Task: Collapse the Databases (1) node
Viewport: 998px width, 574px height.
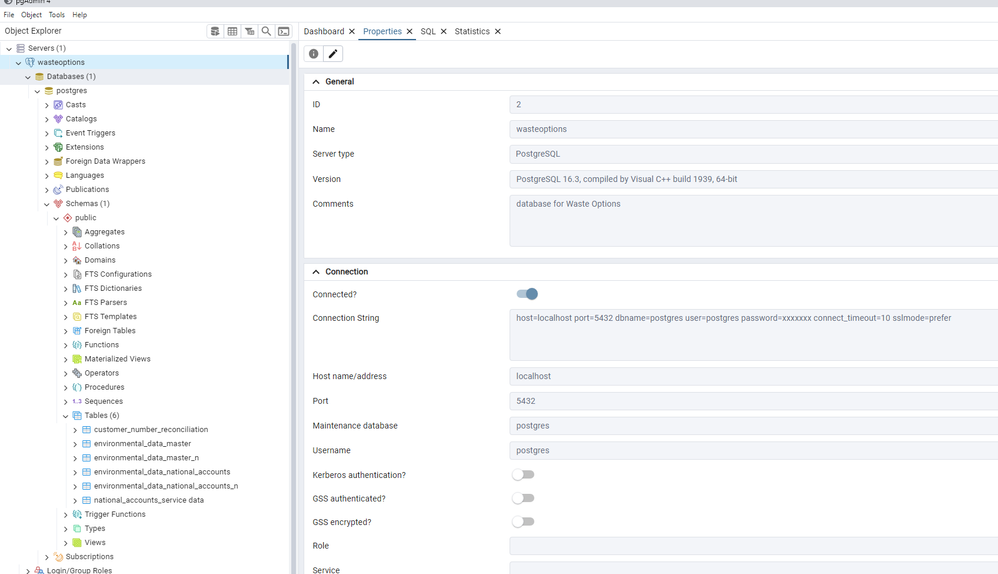Action: click(28, 76)
